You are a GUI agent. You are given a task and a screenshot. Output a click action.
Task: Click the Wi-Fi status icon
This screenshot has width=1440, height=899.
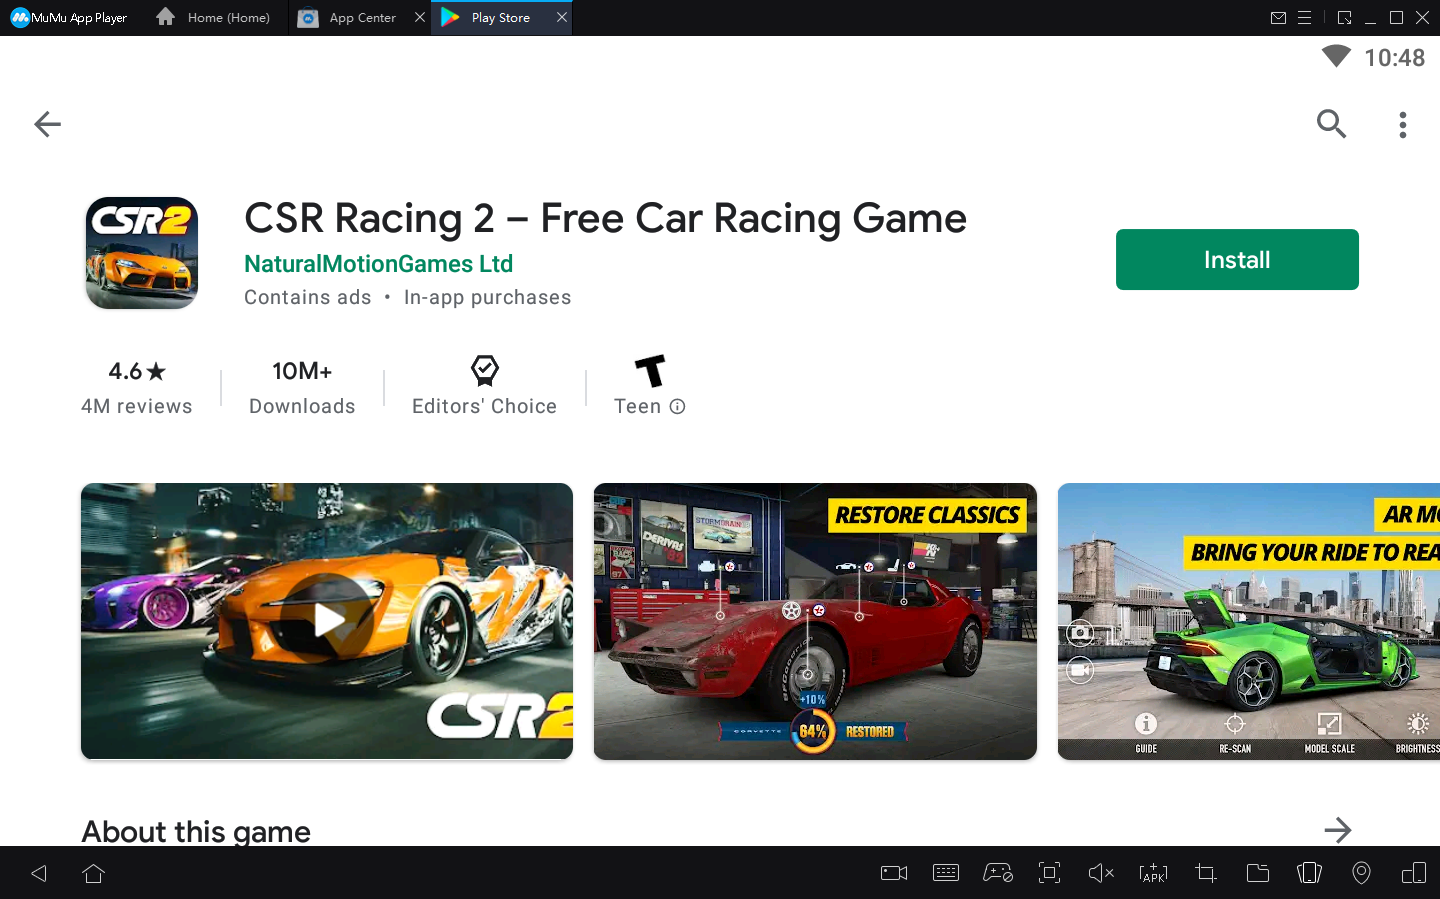(x=1336, y=56)
